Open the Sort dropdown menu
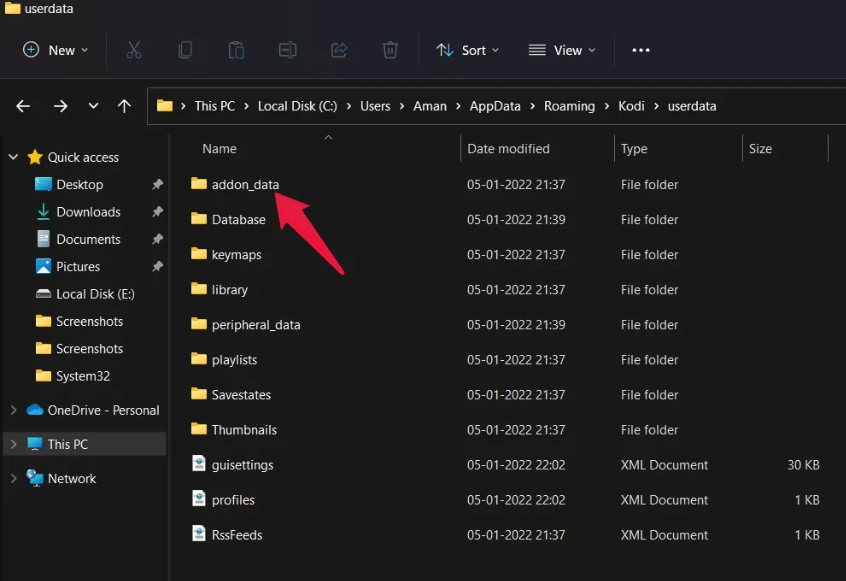Image resolution: width=846 pixels, height=581 pixels. tap(467, 50)
